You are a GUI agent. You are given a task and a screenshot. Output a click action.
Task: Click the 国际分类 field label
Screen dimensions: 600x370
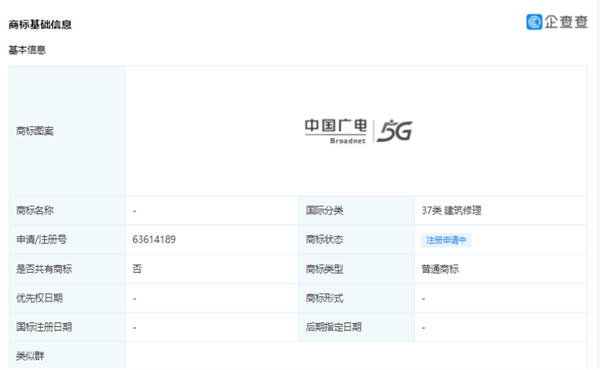tap(324, 210)
